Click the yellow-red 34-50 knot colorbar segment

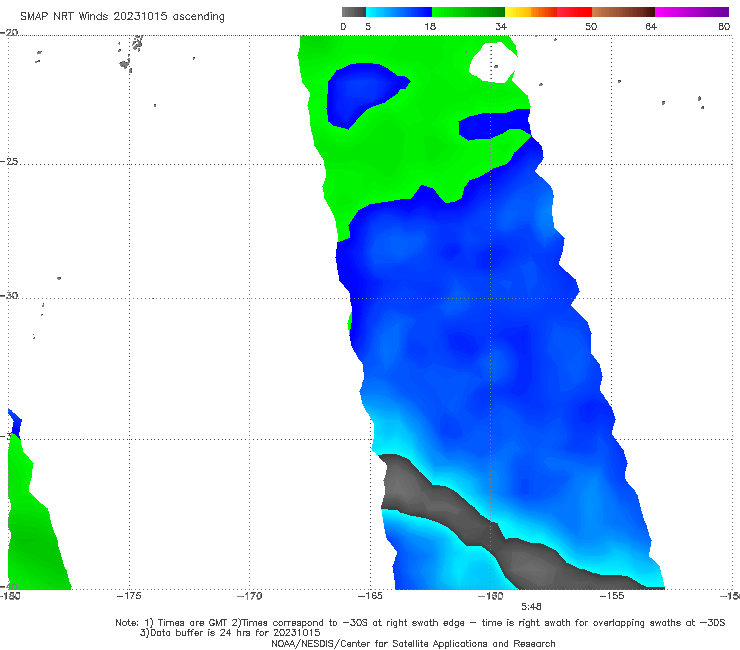point(548,12)
